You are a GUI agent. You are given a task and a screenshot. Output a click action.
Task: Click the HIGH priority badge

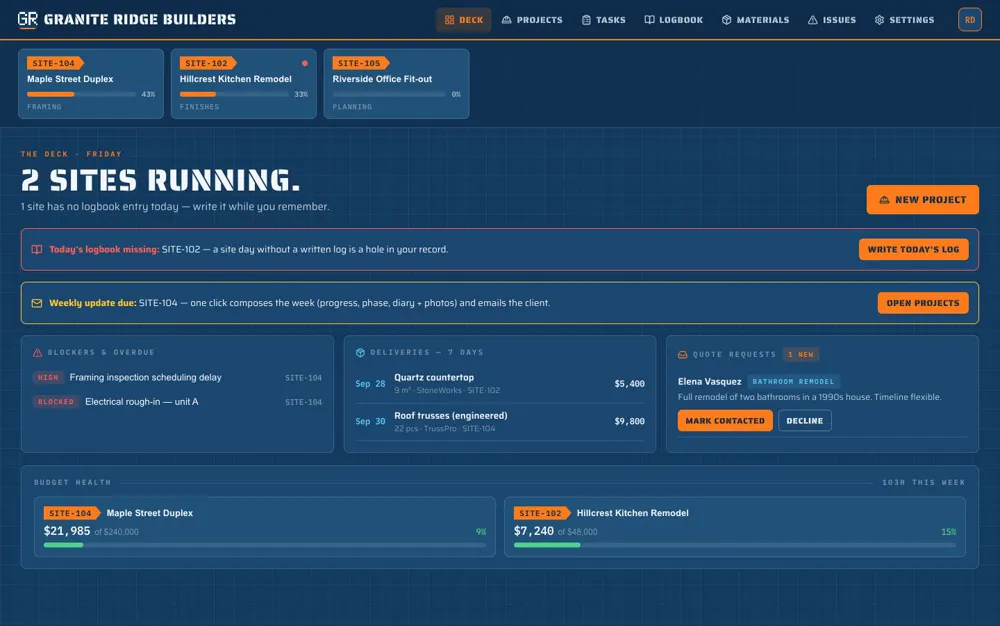(48, 377)
